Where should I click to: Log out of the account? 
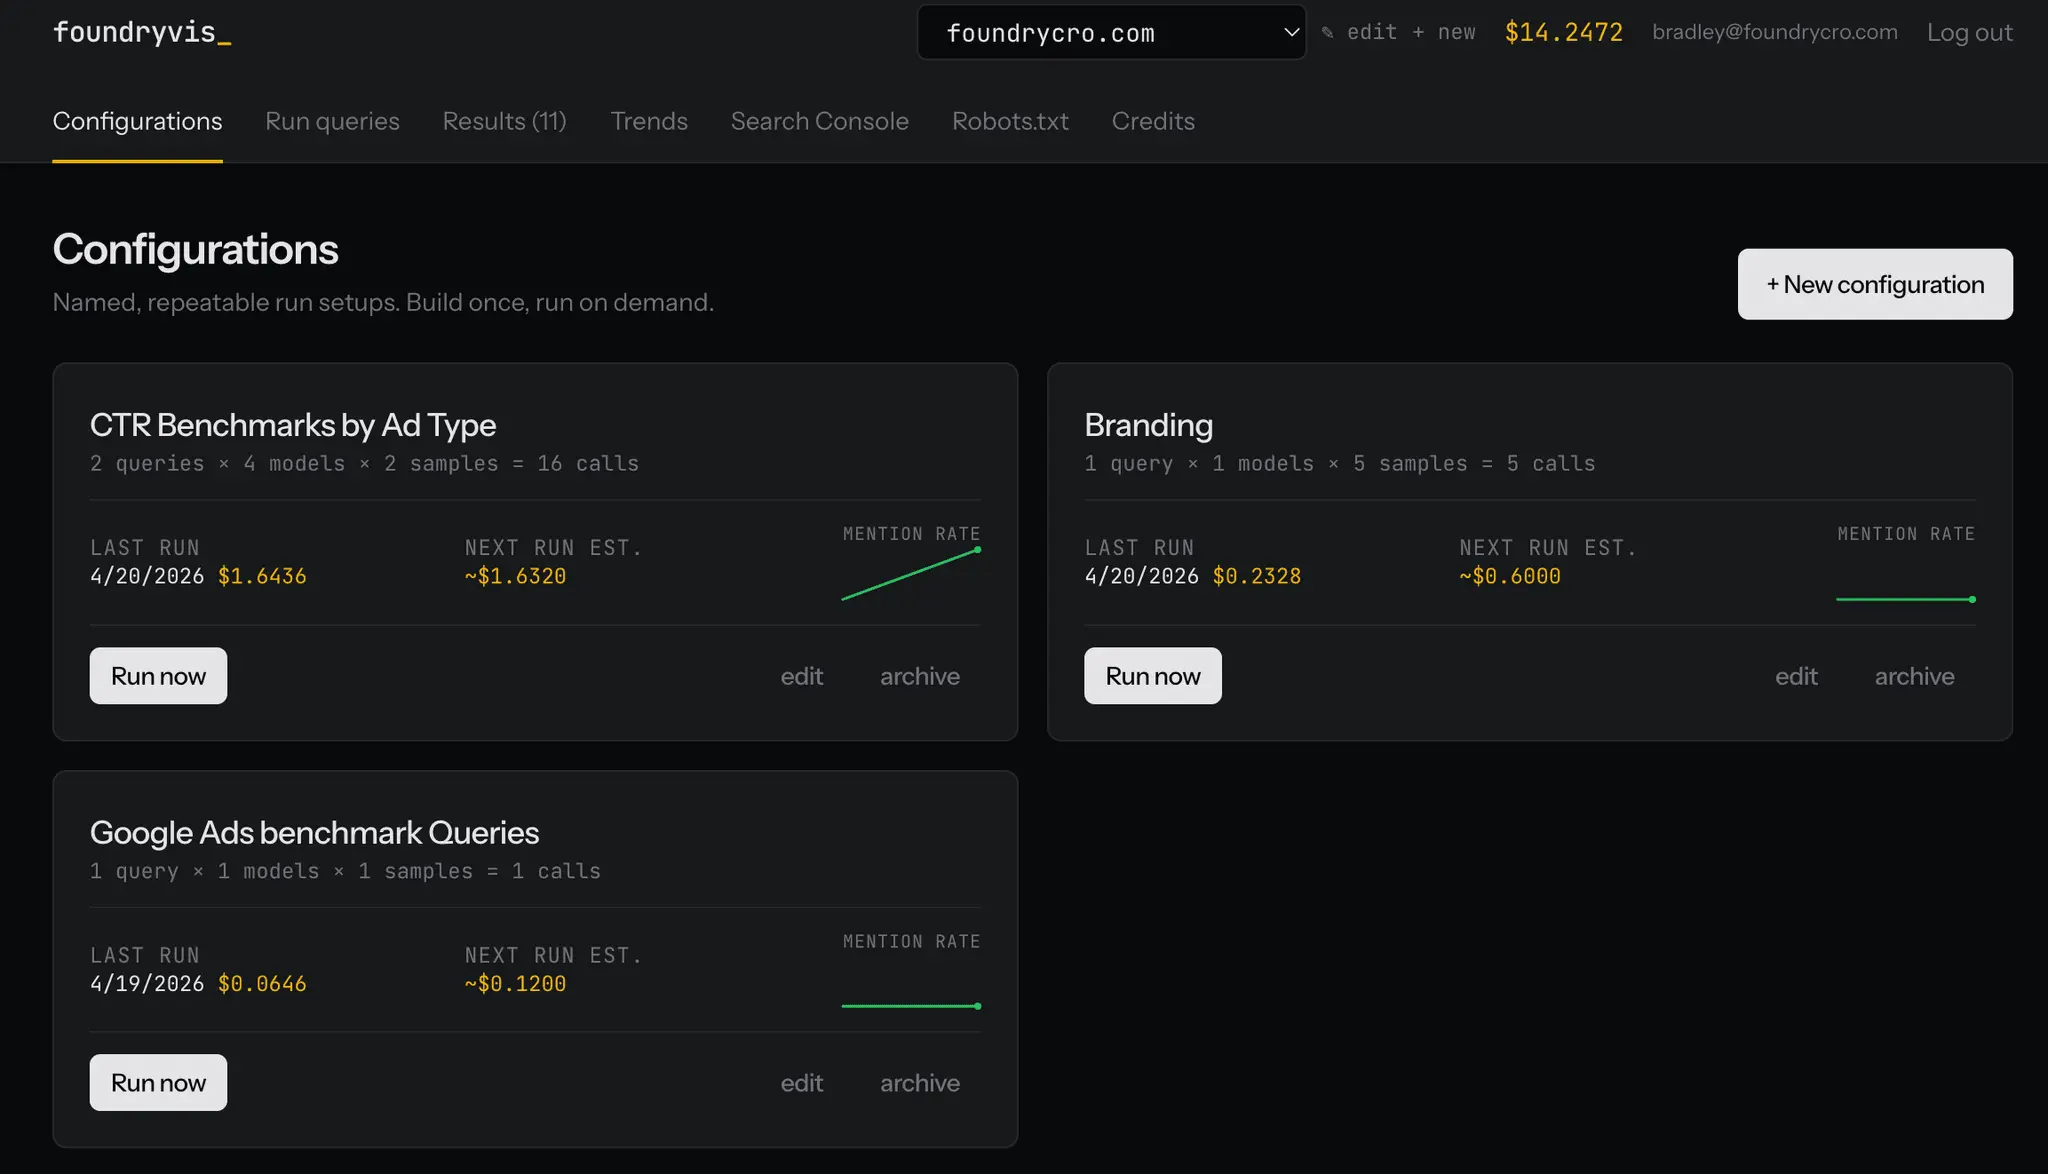1969,32
